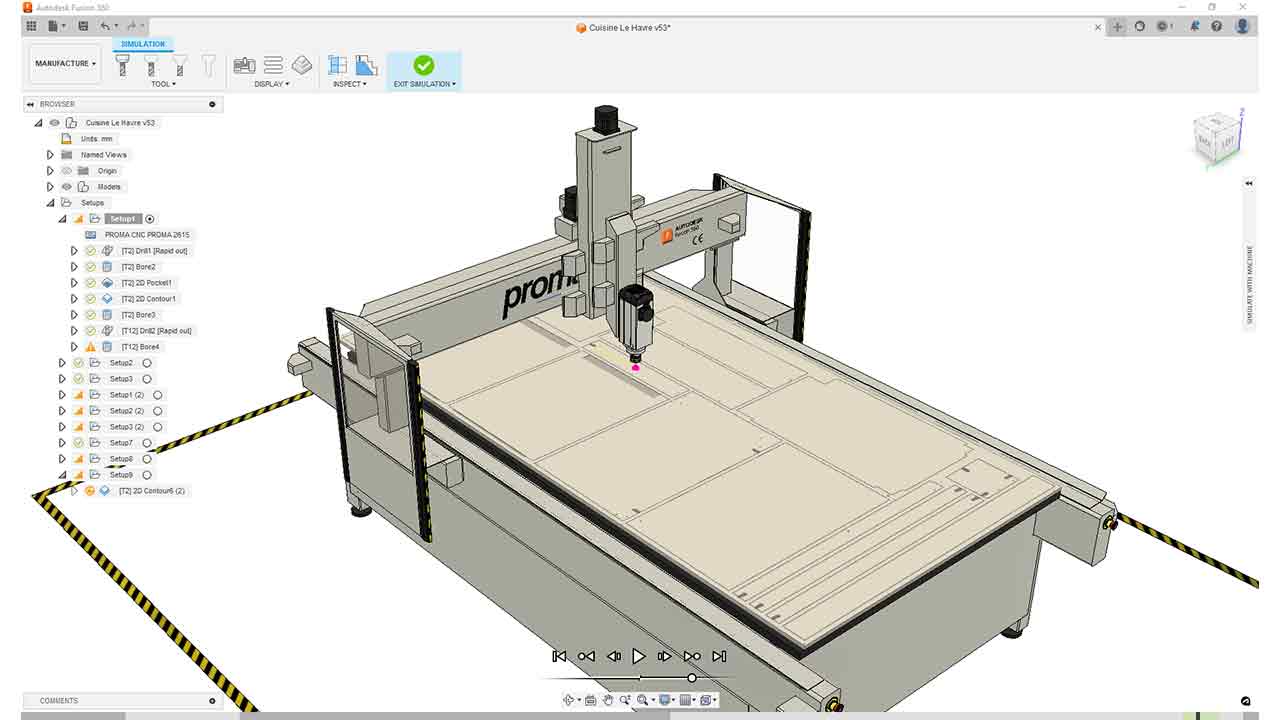Toggle visibility eye of Models folder
The image size is (1280, 720).
click(x=67, y=187)
